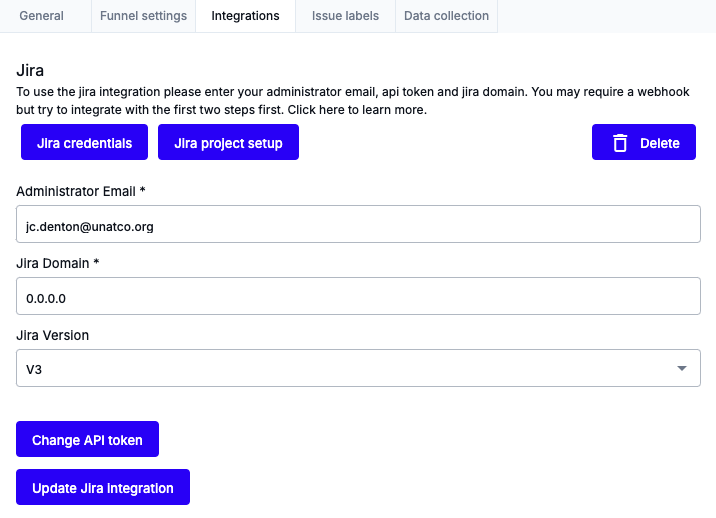Click the 'Jira Version' label
This screenshot has width=716, height=518.
tap(53, 335)
